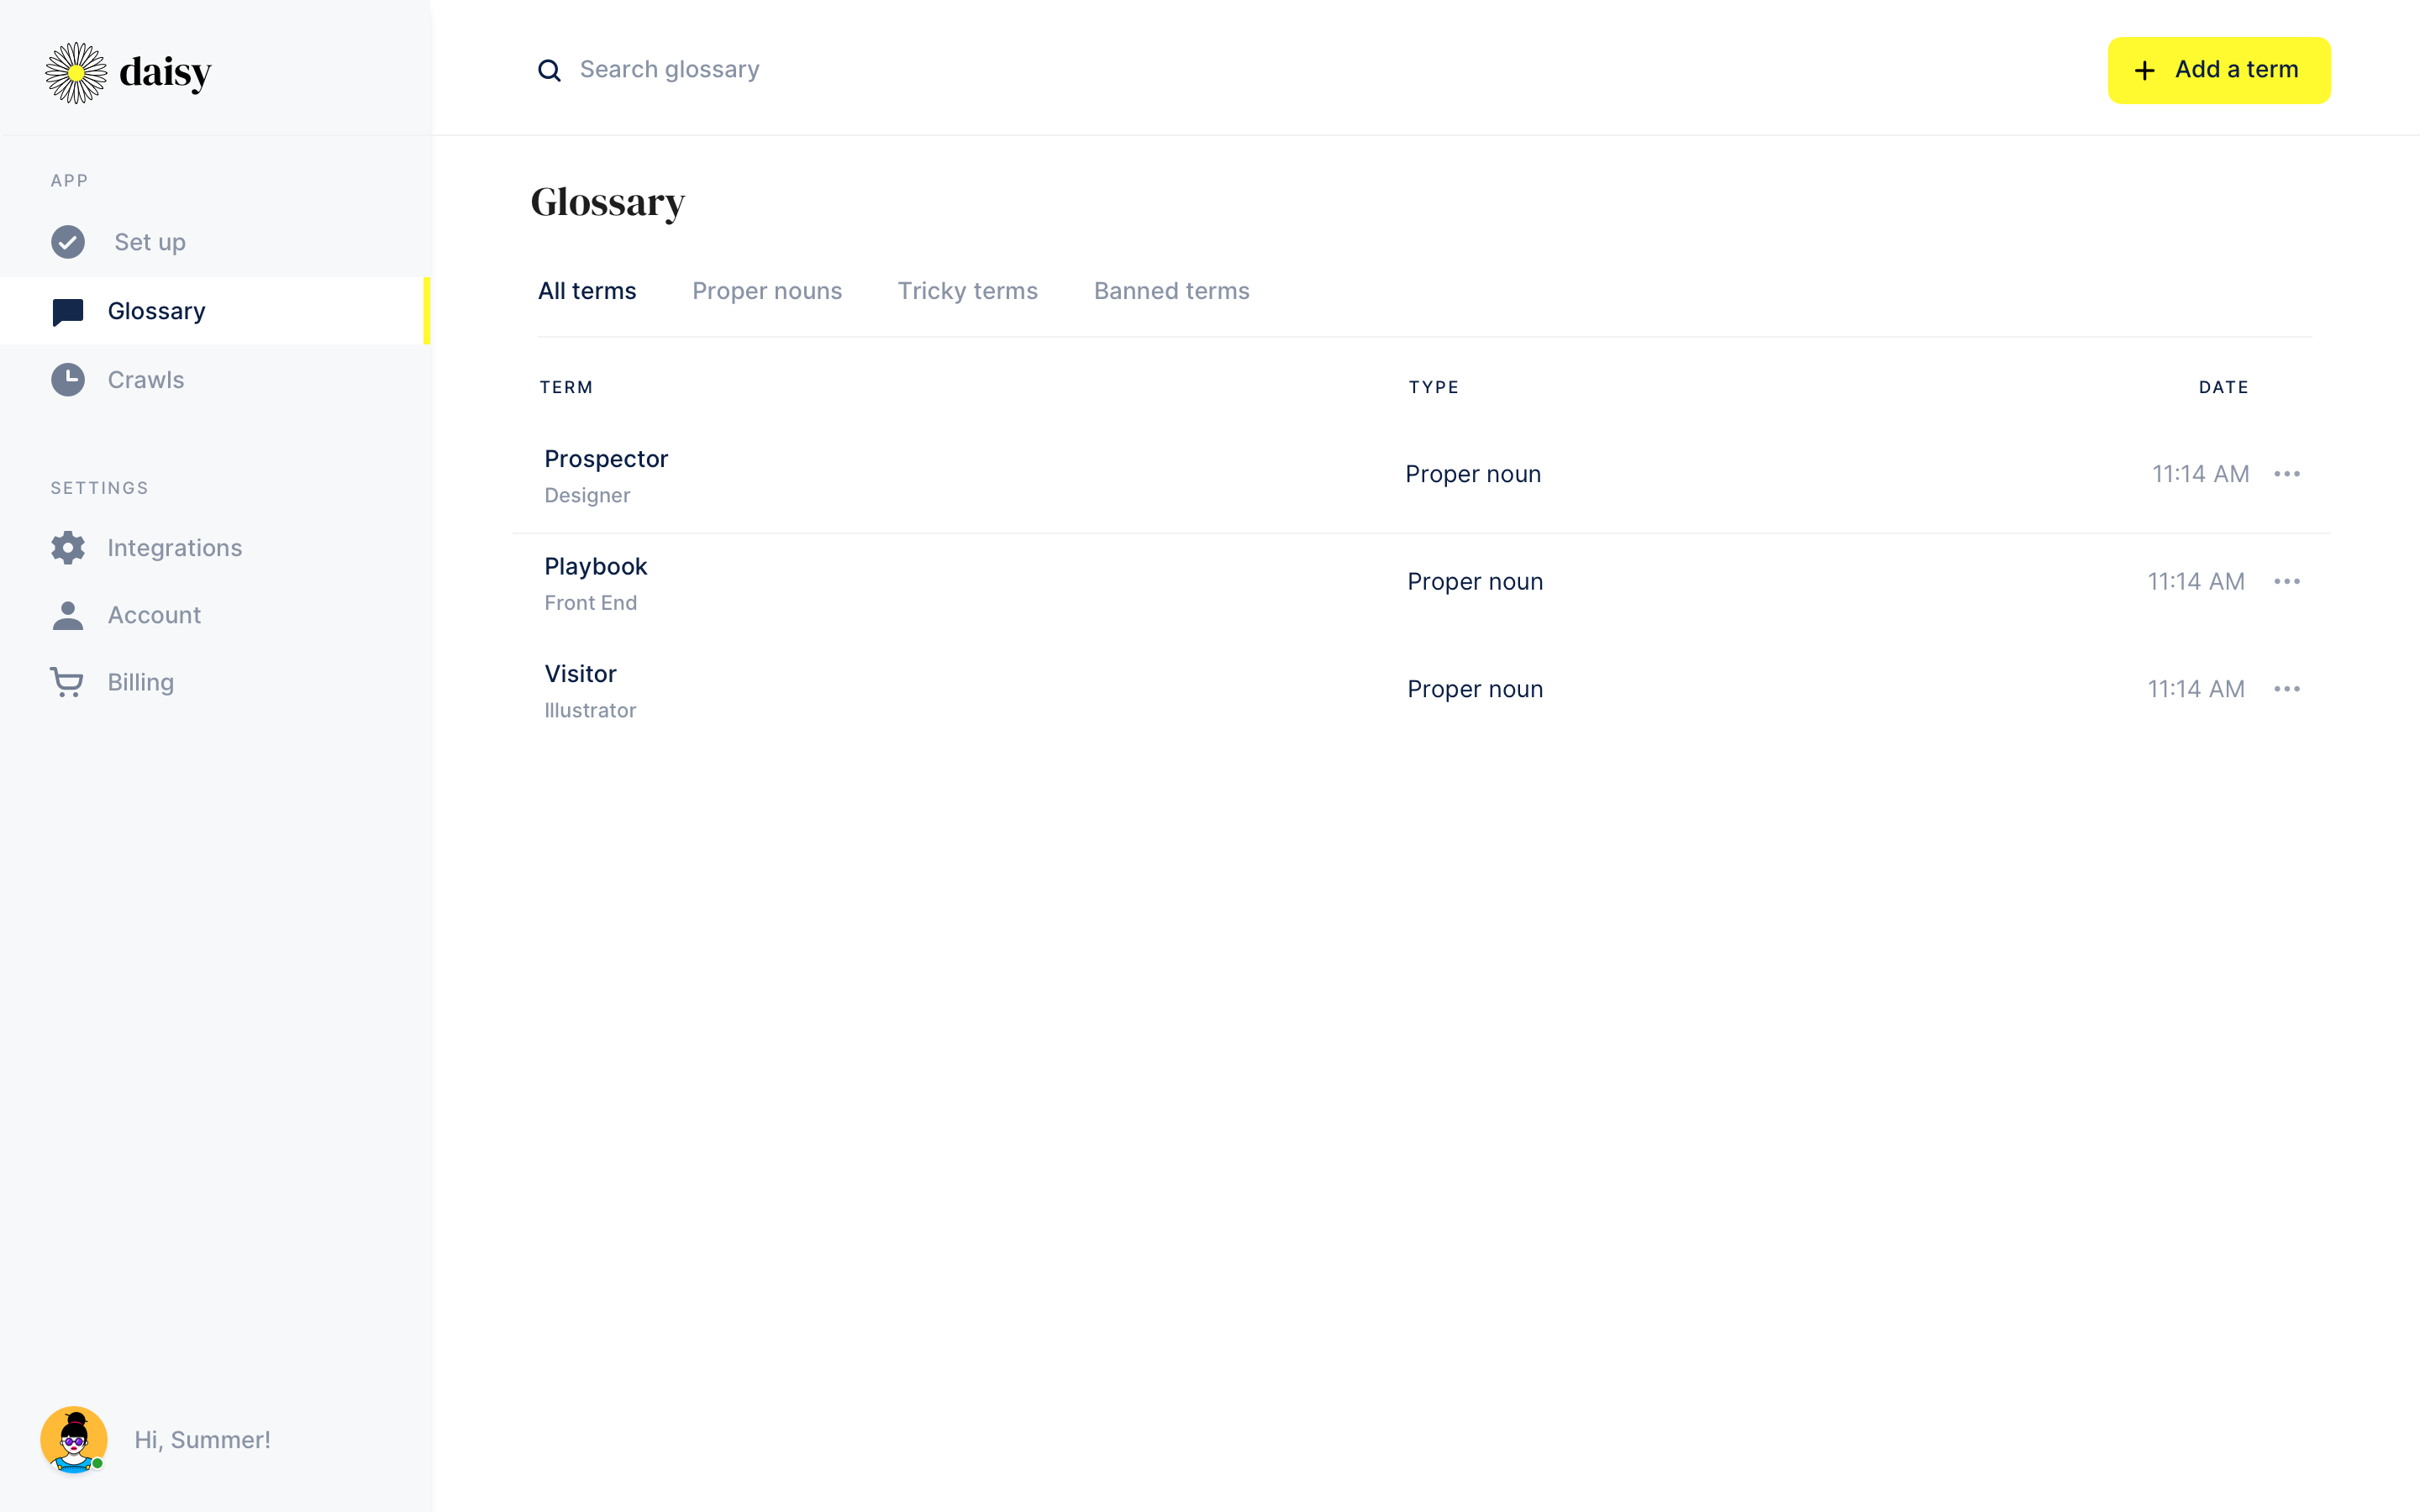Click the Tricky terms tab
This screenshot has width=2420, height=1512.
[x=967, y=291]
